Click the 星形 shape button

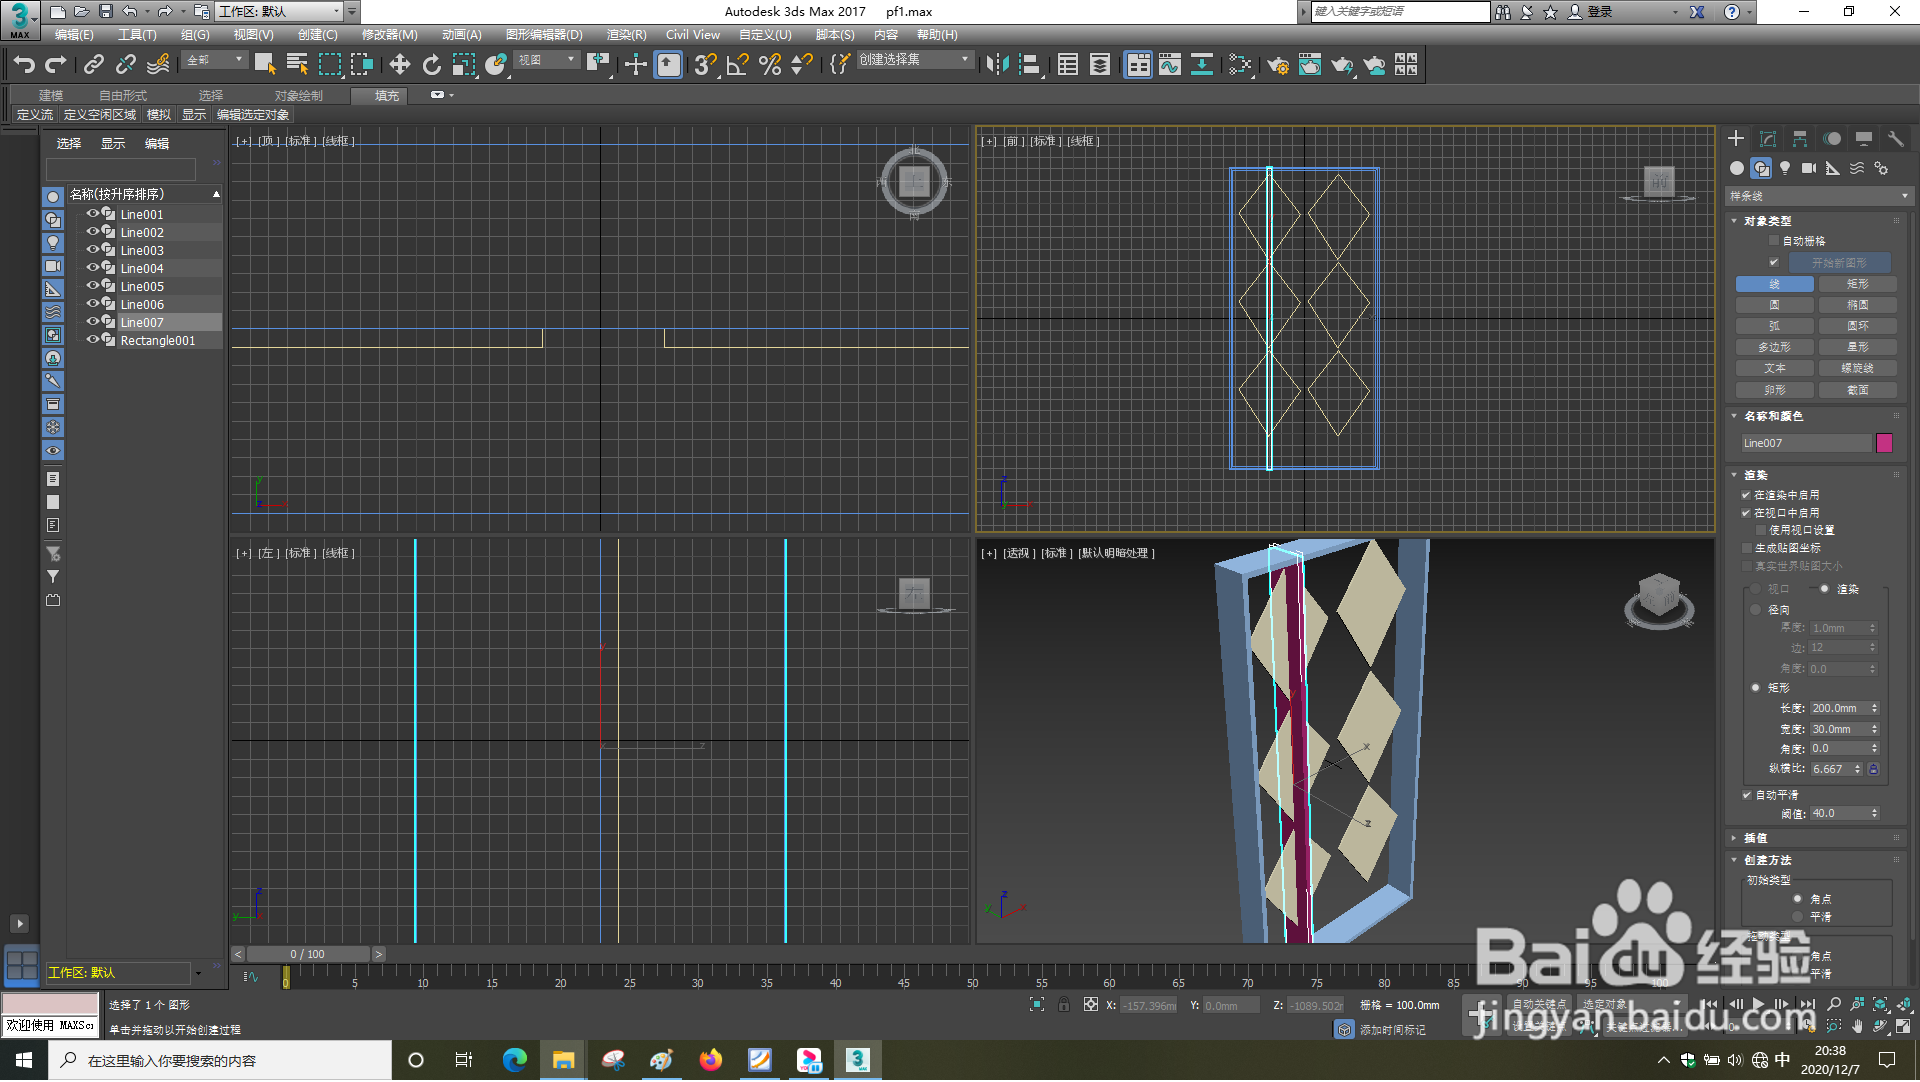1857,347
